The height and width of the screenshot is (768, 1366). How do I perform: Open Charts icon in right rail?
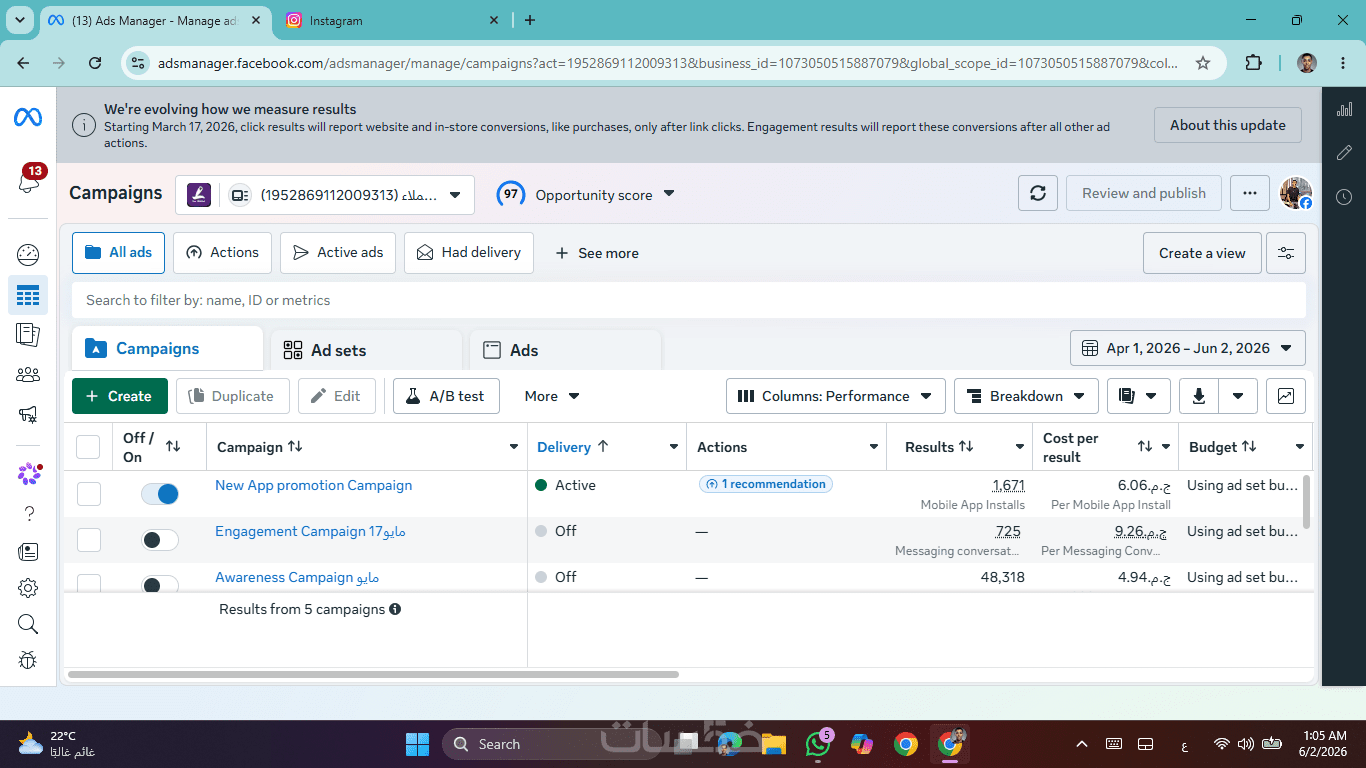(x=1344, y=109)
